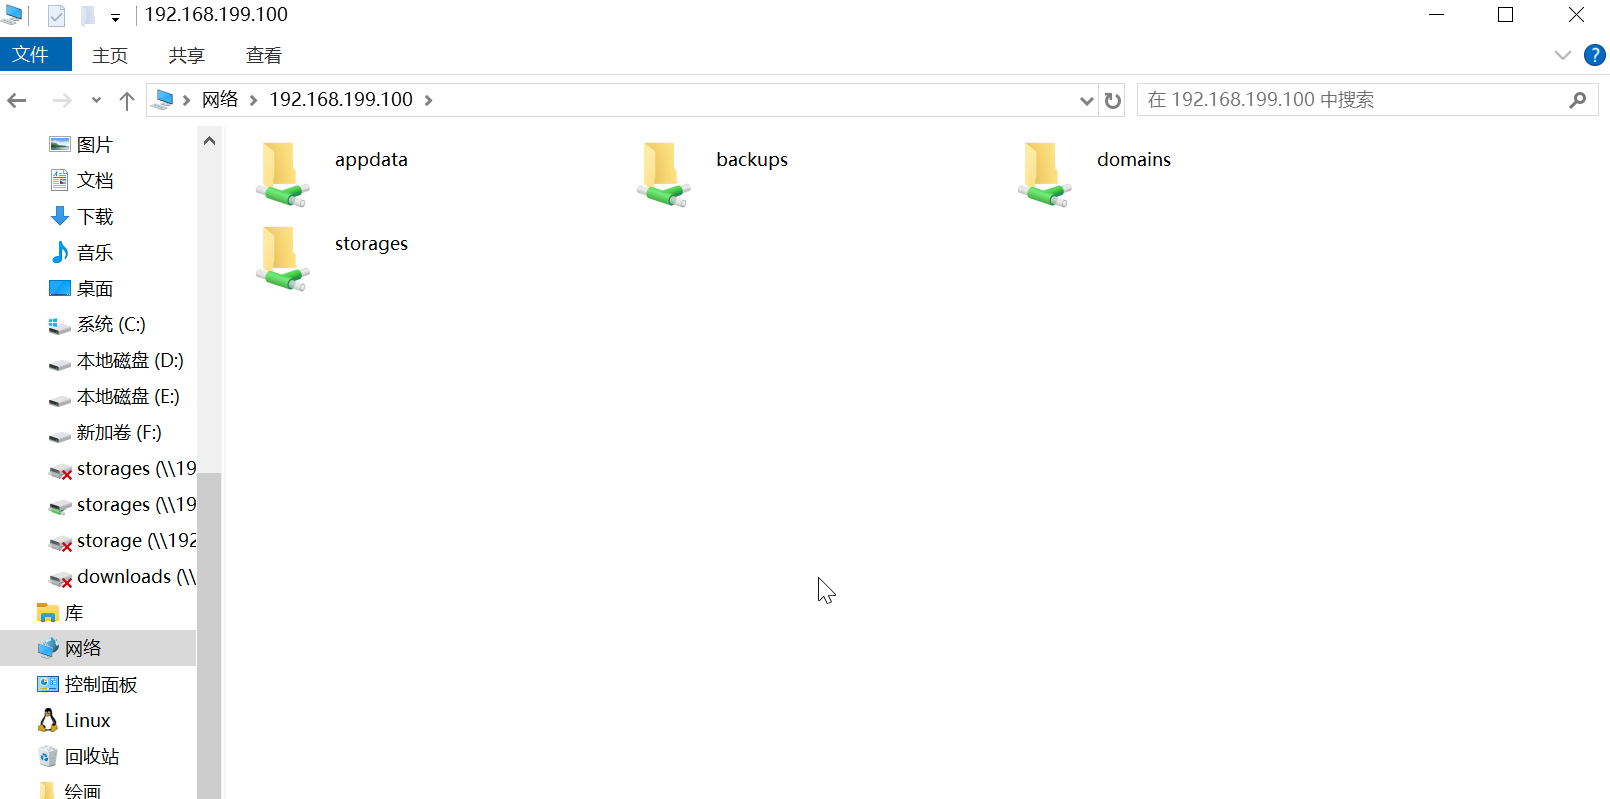1610x799 pixels.
Task: Click the search magnifier icon
Action: point(1577,100)
